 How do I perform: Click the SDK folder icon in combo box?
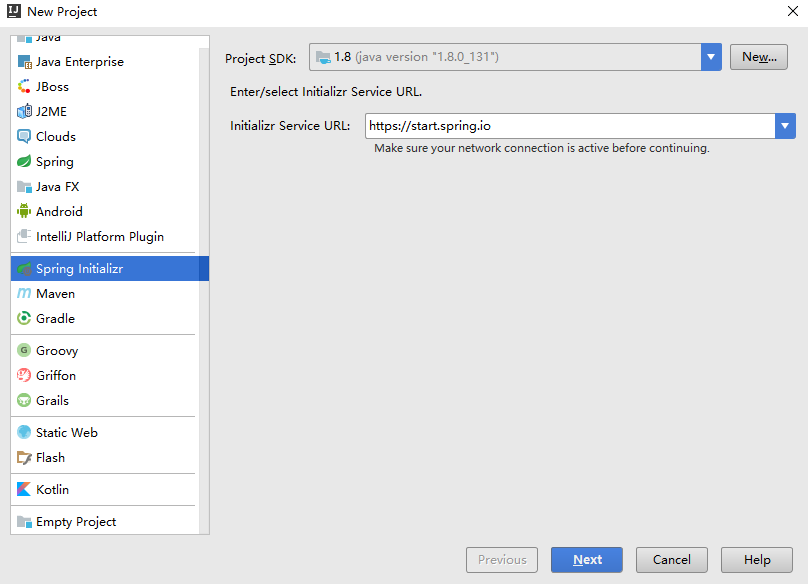(x=323, y=57)
